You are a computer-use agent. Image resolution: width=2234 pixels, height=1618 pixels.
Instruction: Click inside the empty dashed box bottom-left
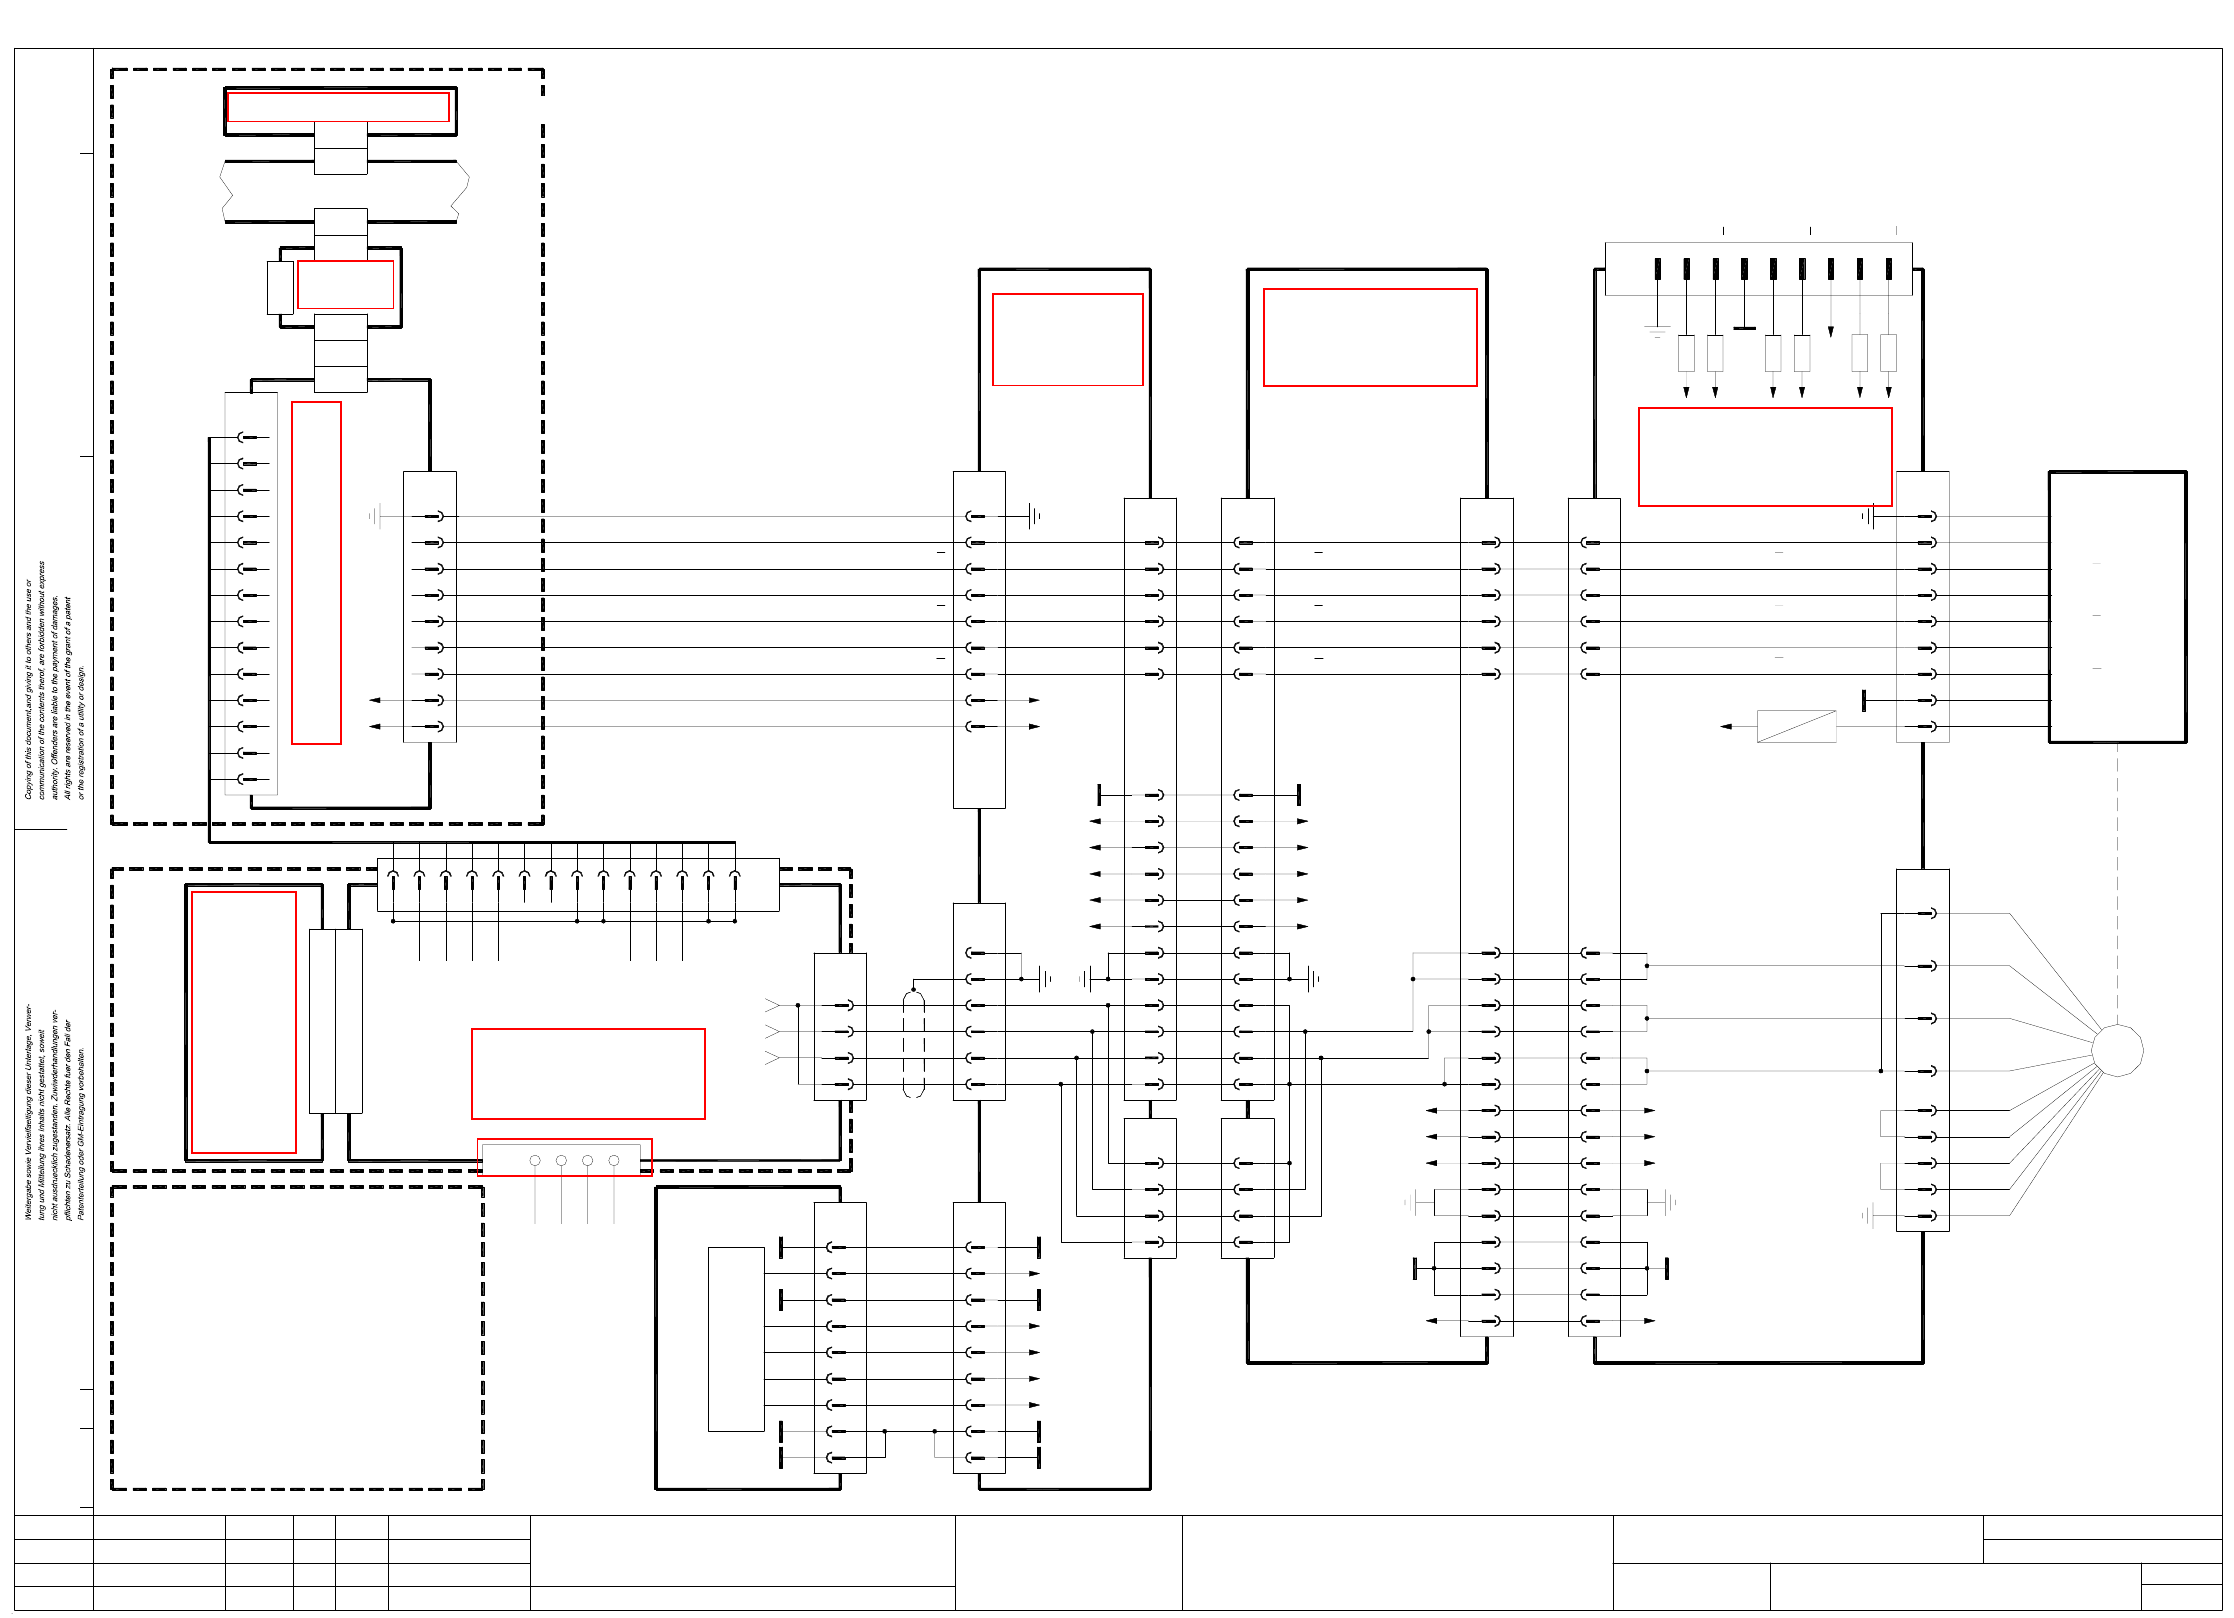[297, 1338]
